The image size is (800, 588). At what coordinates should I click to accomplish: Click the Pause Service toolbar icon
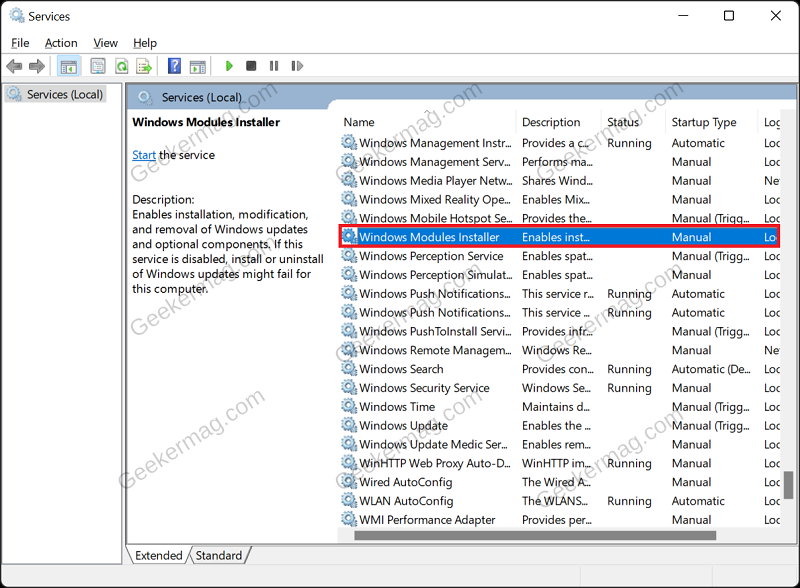click(x=274, y=66)
